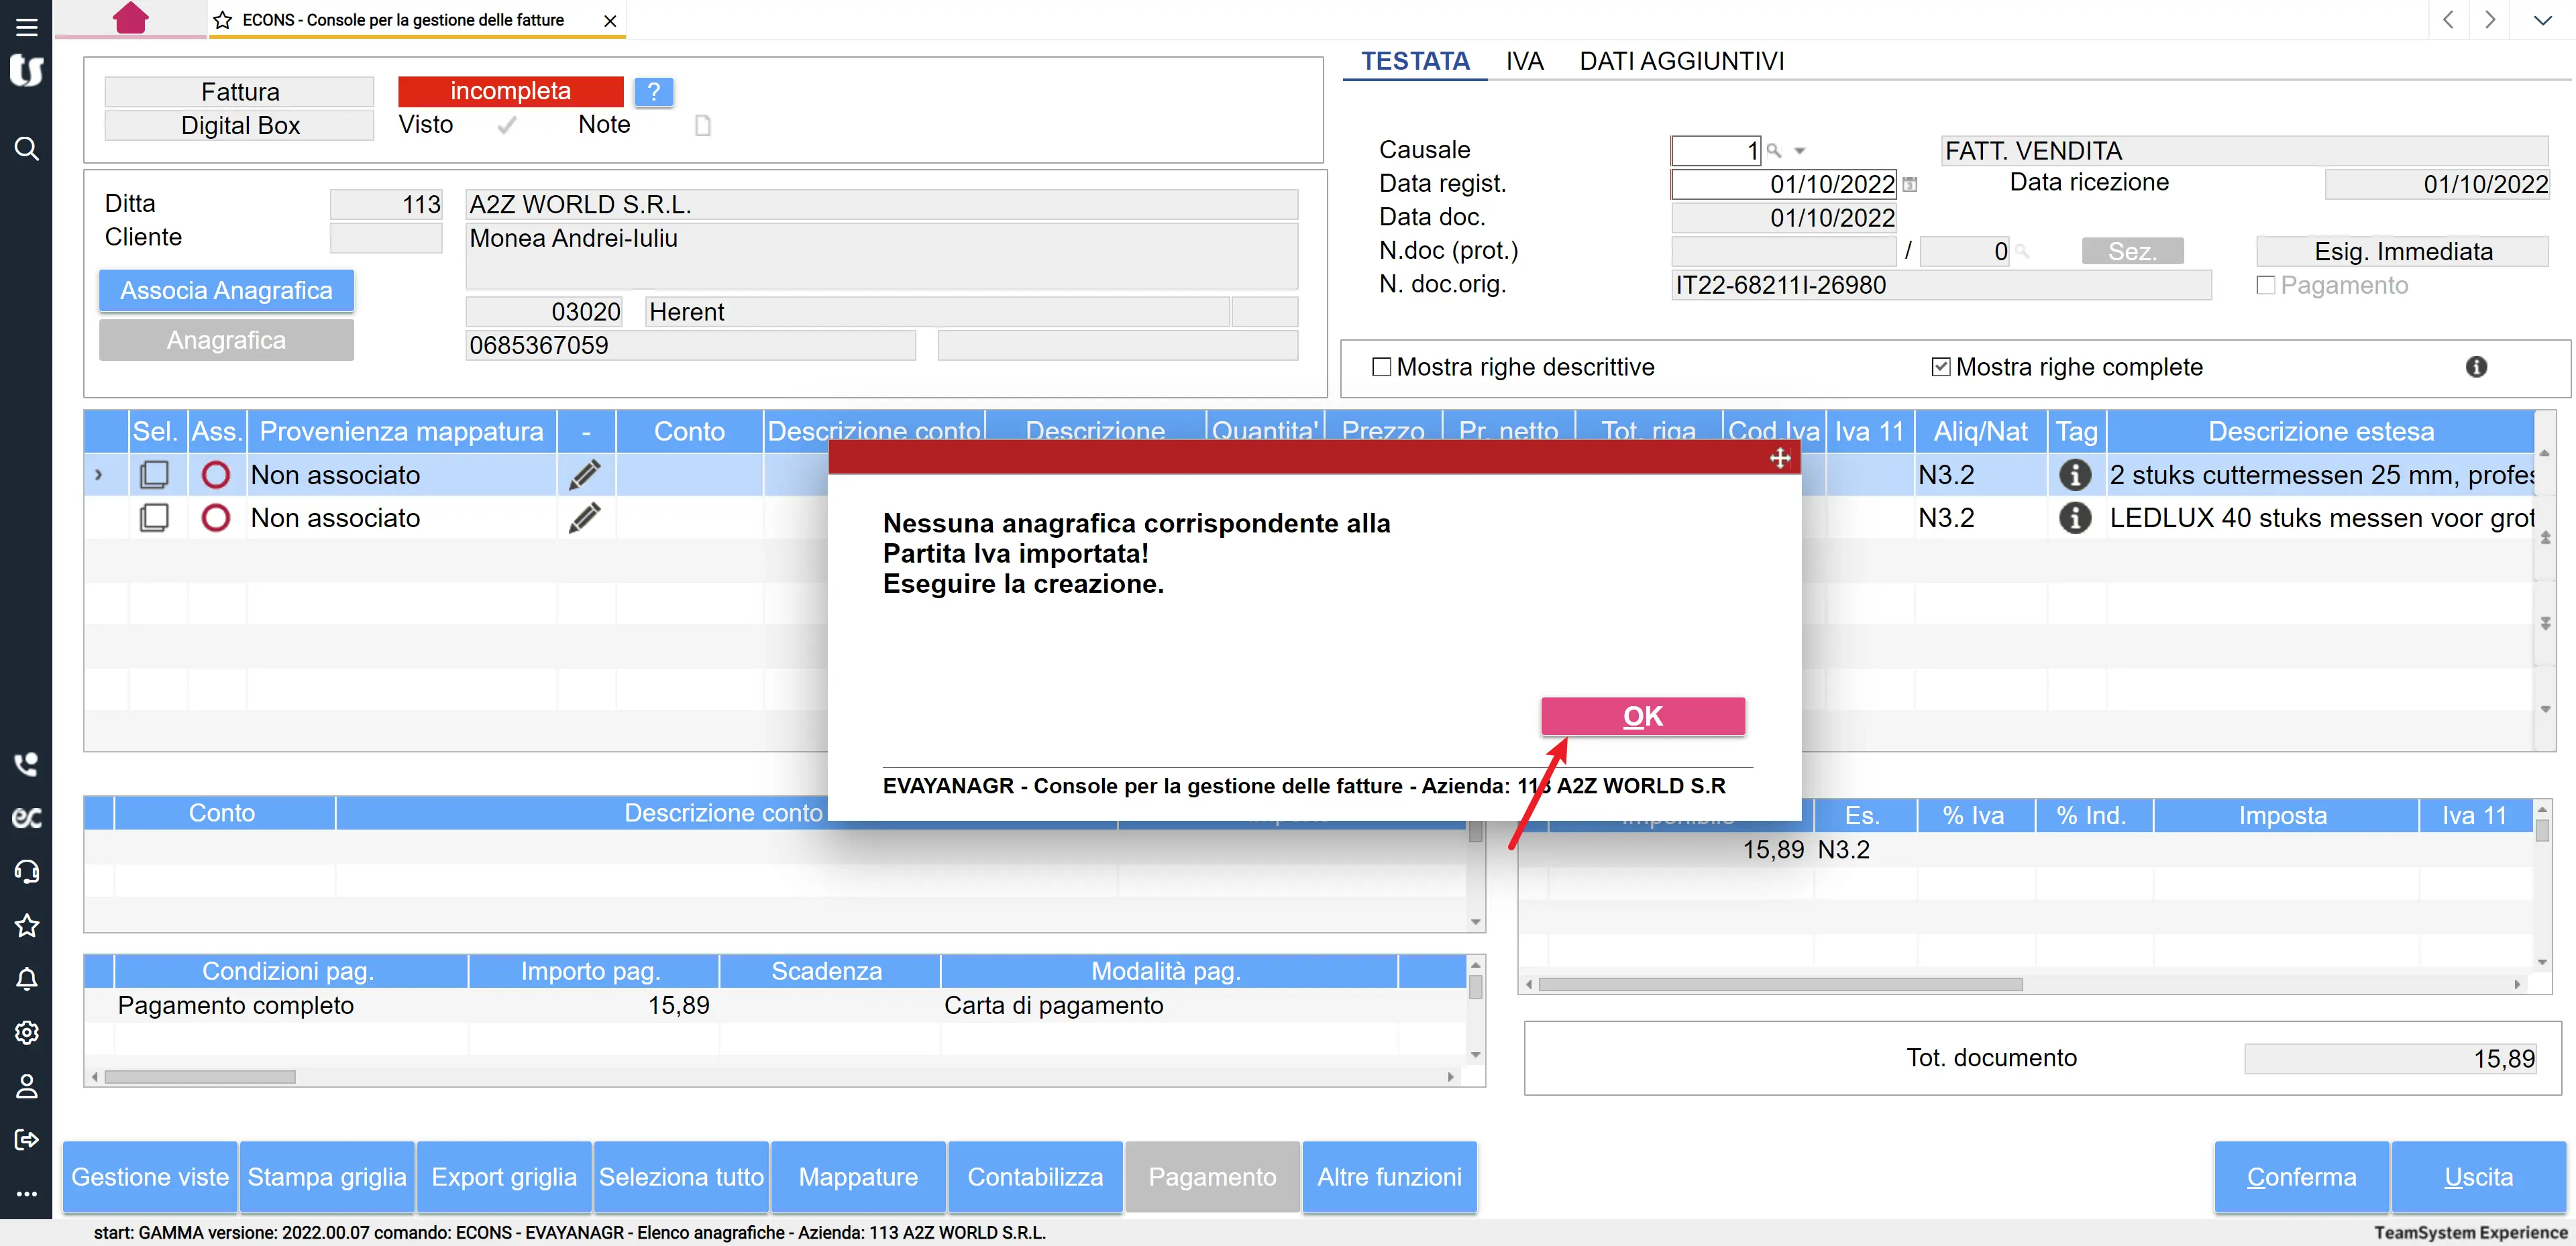Image resolution: width=2576 pixels, height=1246 pixels.
Task: Enable Mostra righe descrittive checkbox
Action: (x=1381, y=367)
